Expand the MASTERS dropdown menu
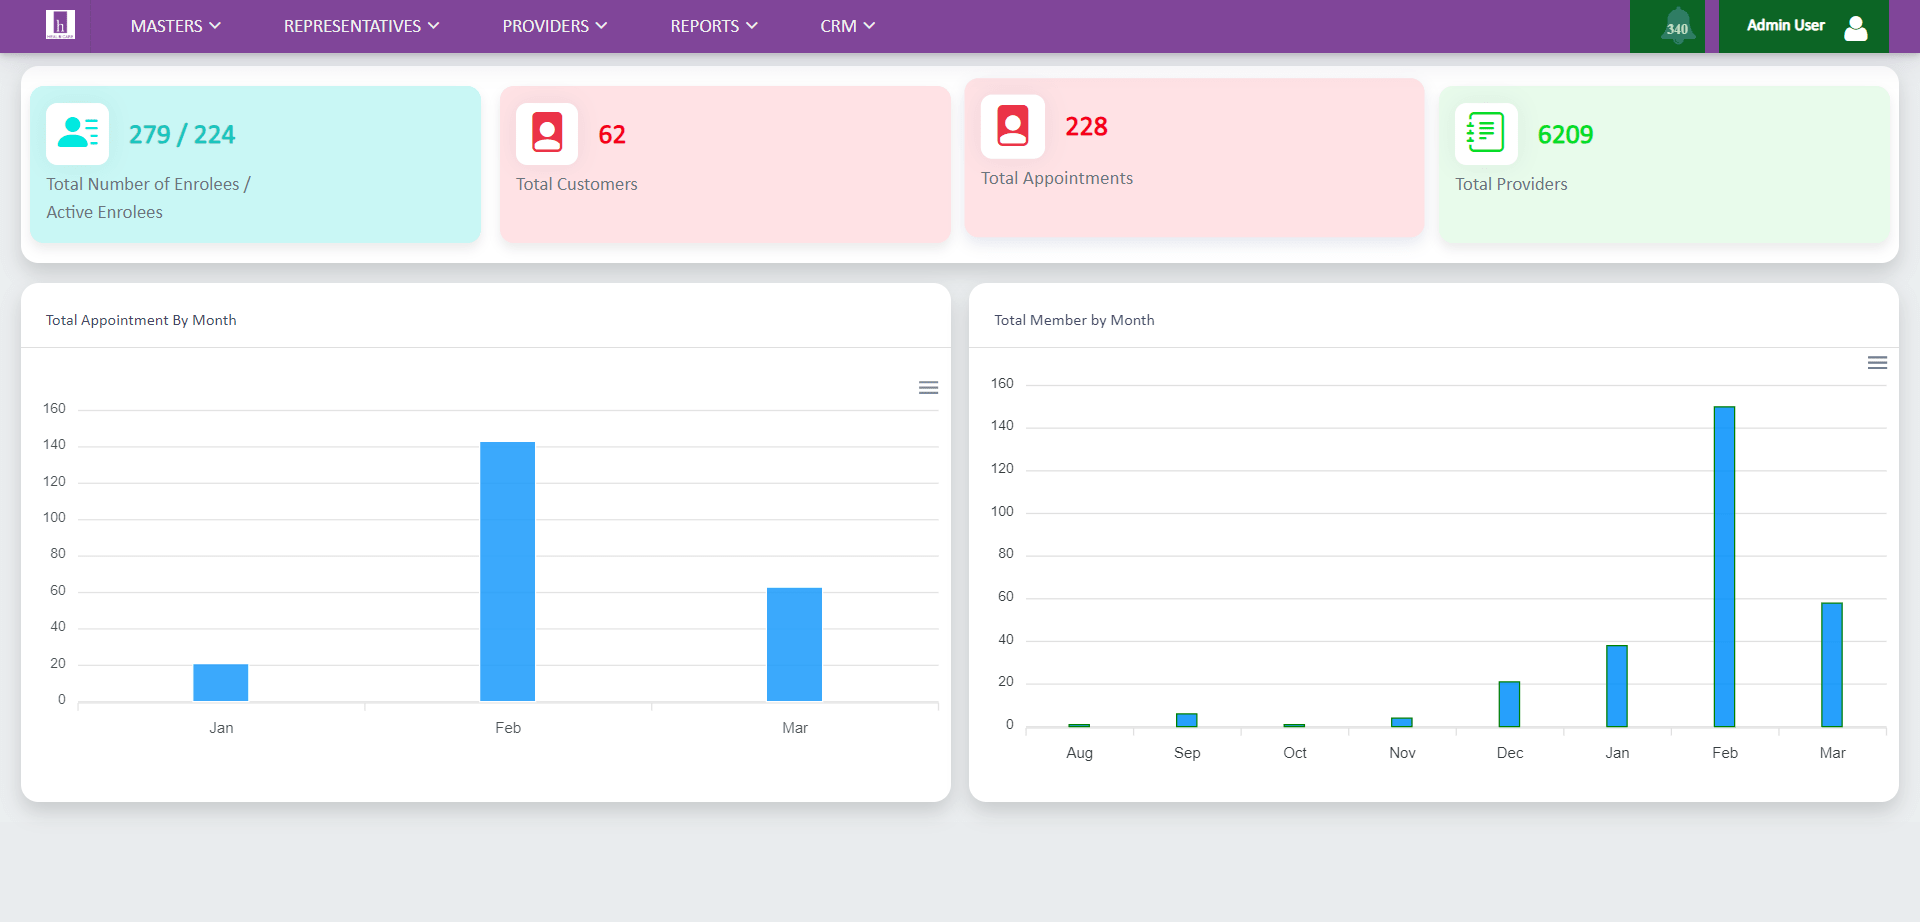This screenshot has width=1920, height=922. pyautogui.click(x=175, y=26)
